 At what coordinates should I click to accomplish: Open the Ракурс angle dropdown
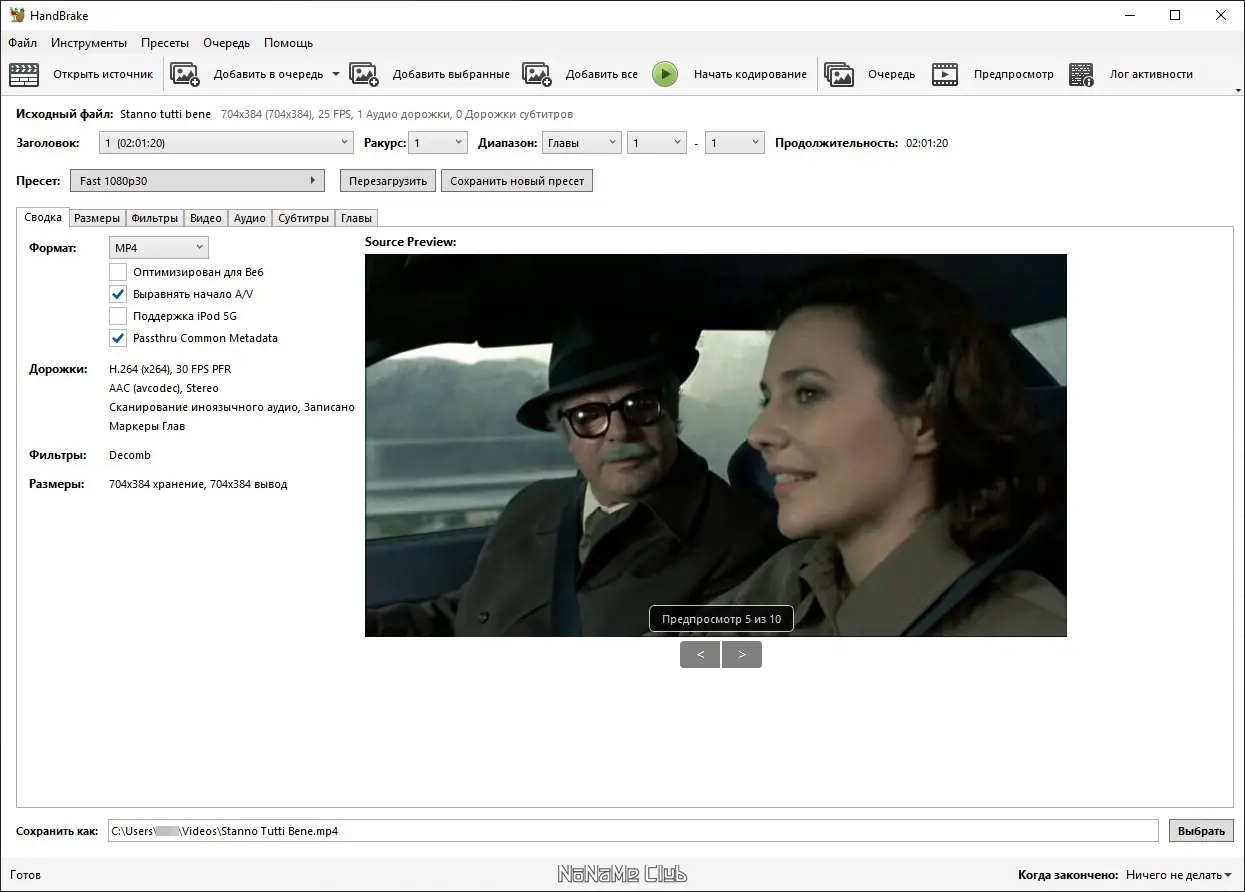click(x=439, y=143)
